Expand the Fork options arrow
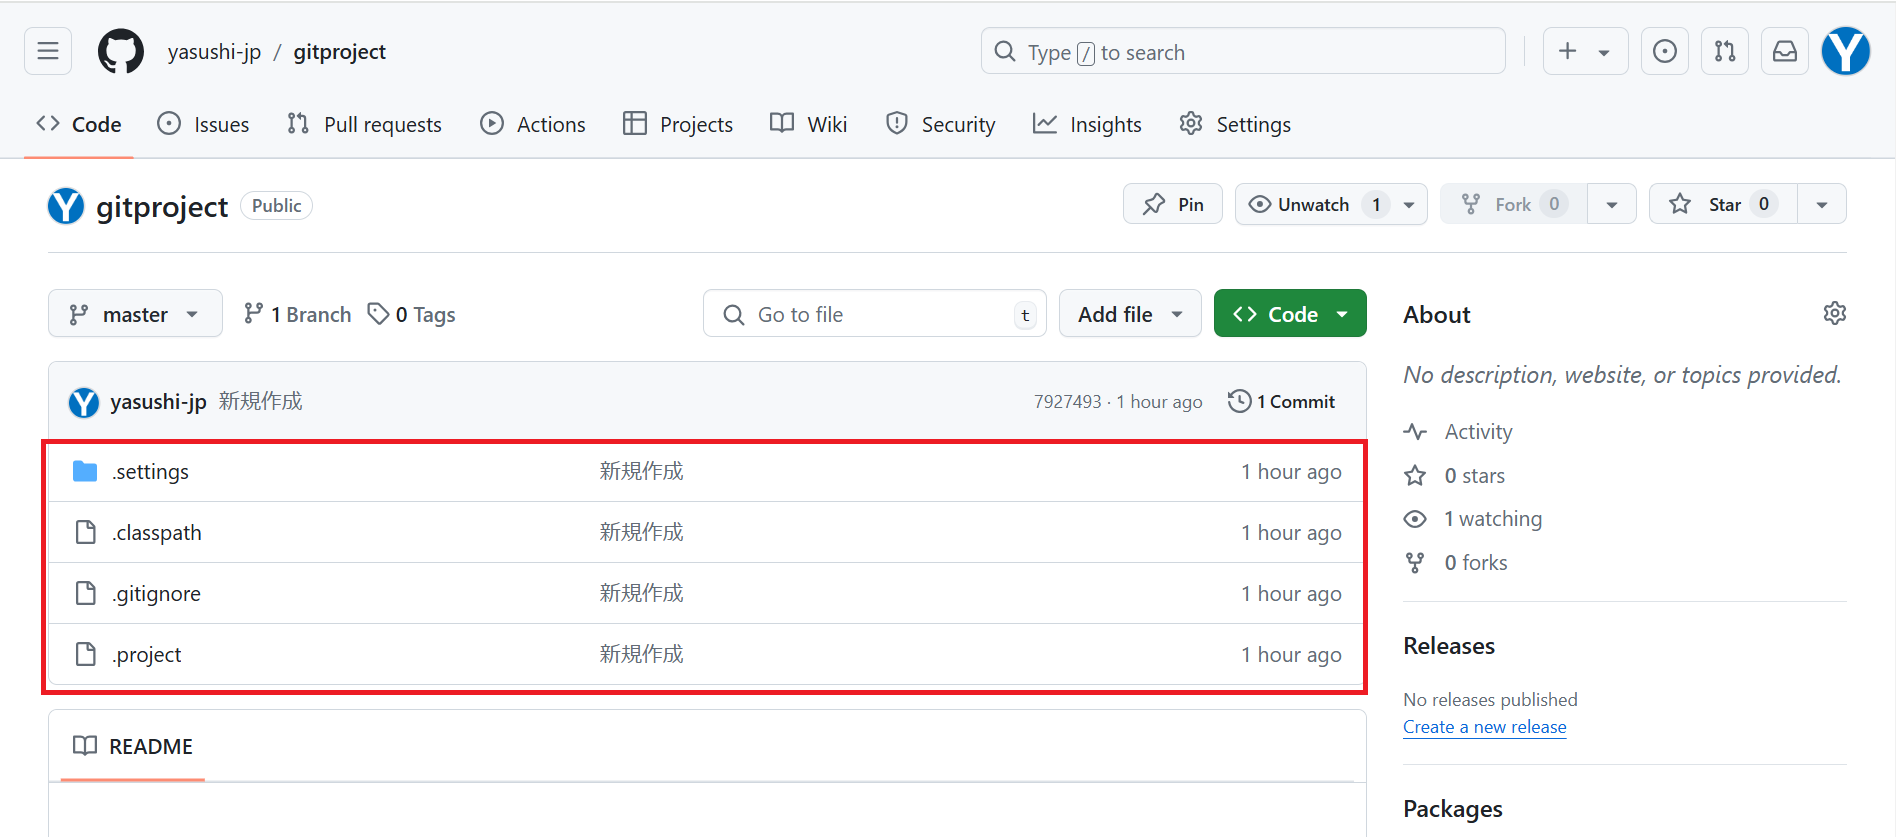1896x837 pixels. point(1612,204)
